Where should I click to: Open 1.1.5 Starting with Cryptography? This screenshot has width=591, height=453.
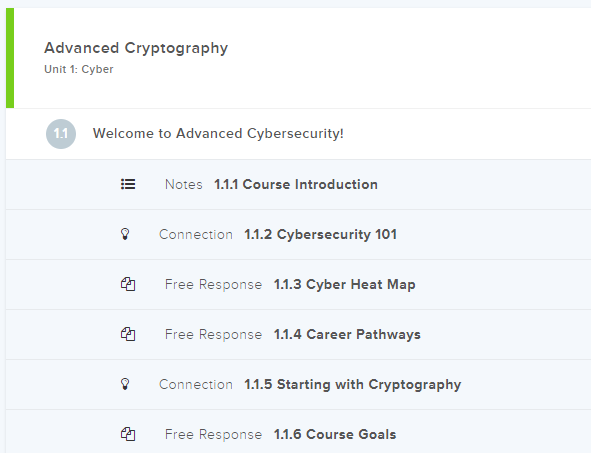click(352, 385)
